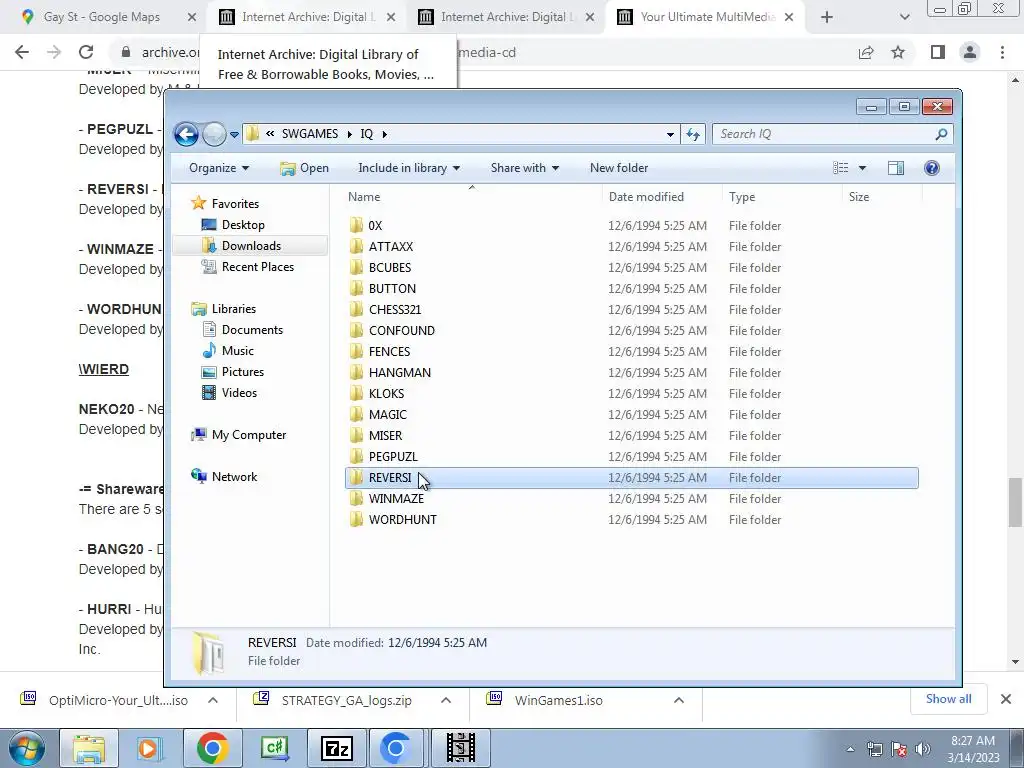Image resolution: width=1024 pixels, height=768 pixels.
Task: Click the Open toolbar button
Action: tap(304, 168)
